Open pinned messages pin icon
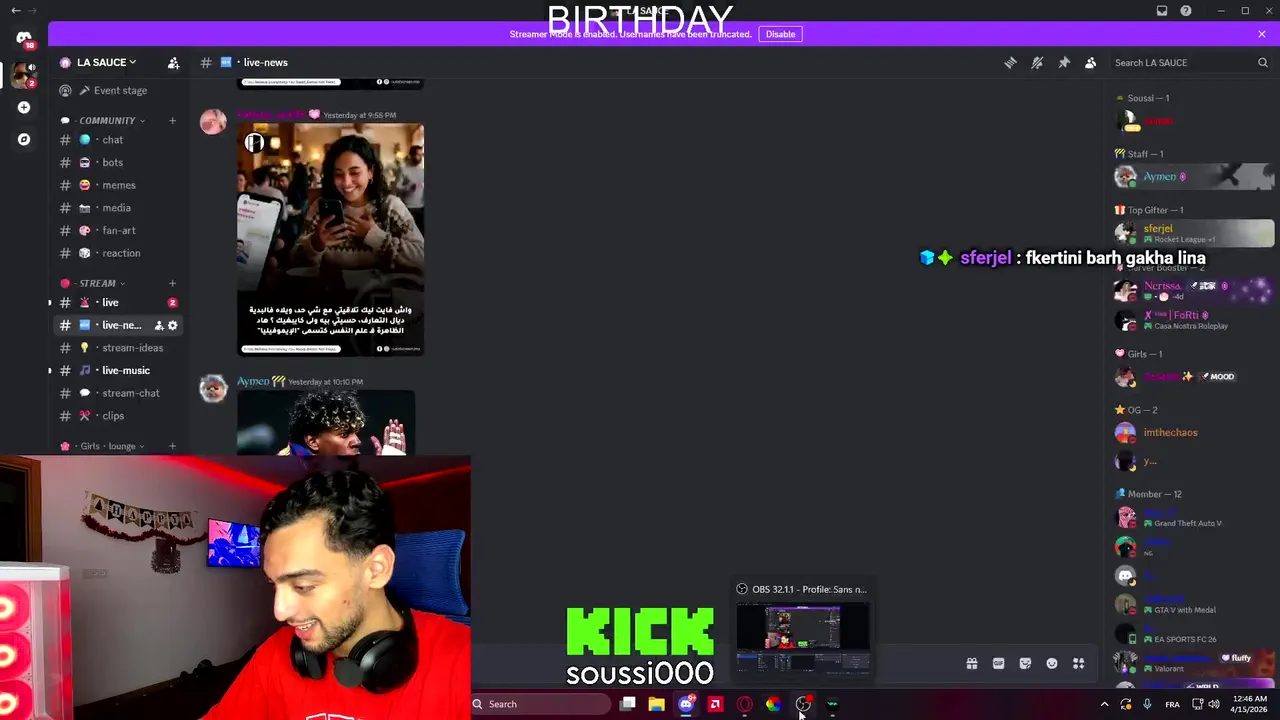 pos(1064,63)
